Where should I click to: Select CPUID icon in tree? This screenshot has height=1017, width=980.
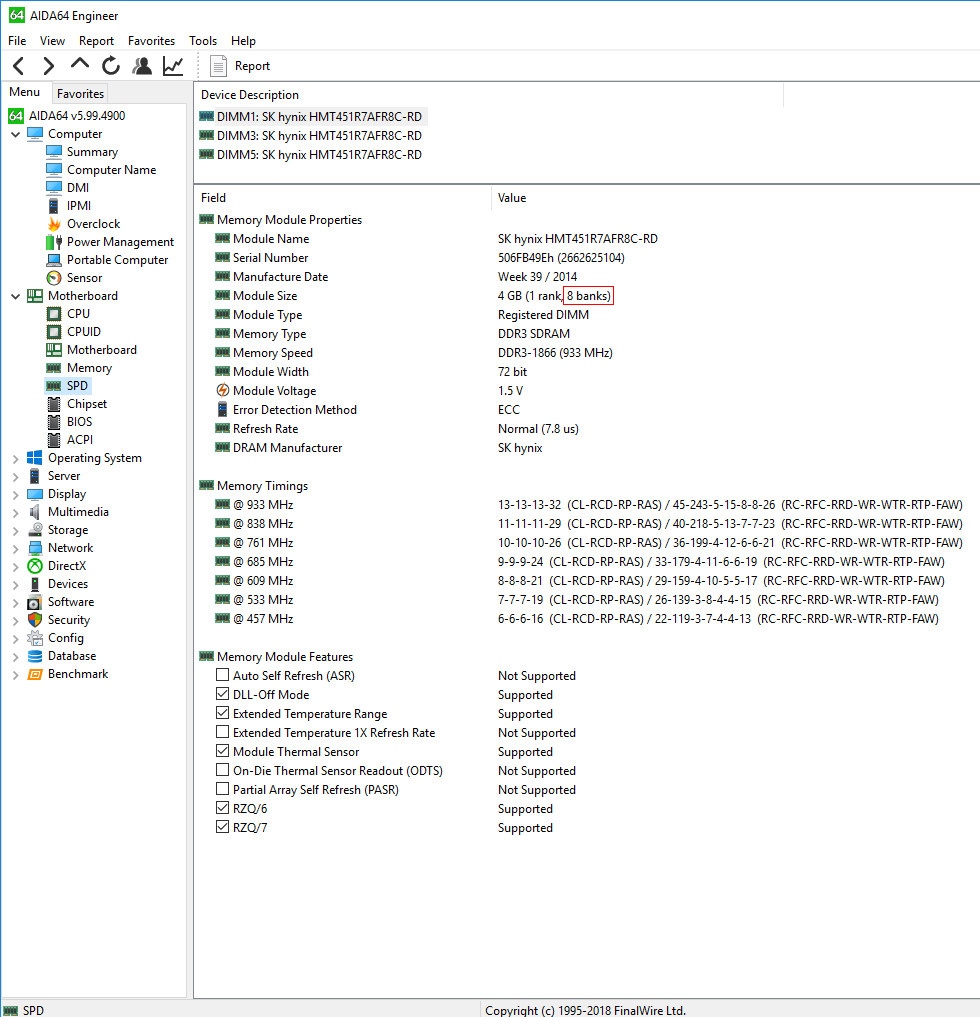(54, 332)
